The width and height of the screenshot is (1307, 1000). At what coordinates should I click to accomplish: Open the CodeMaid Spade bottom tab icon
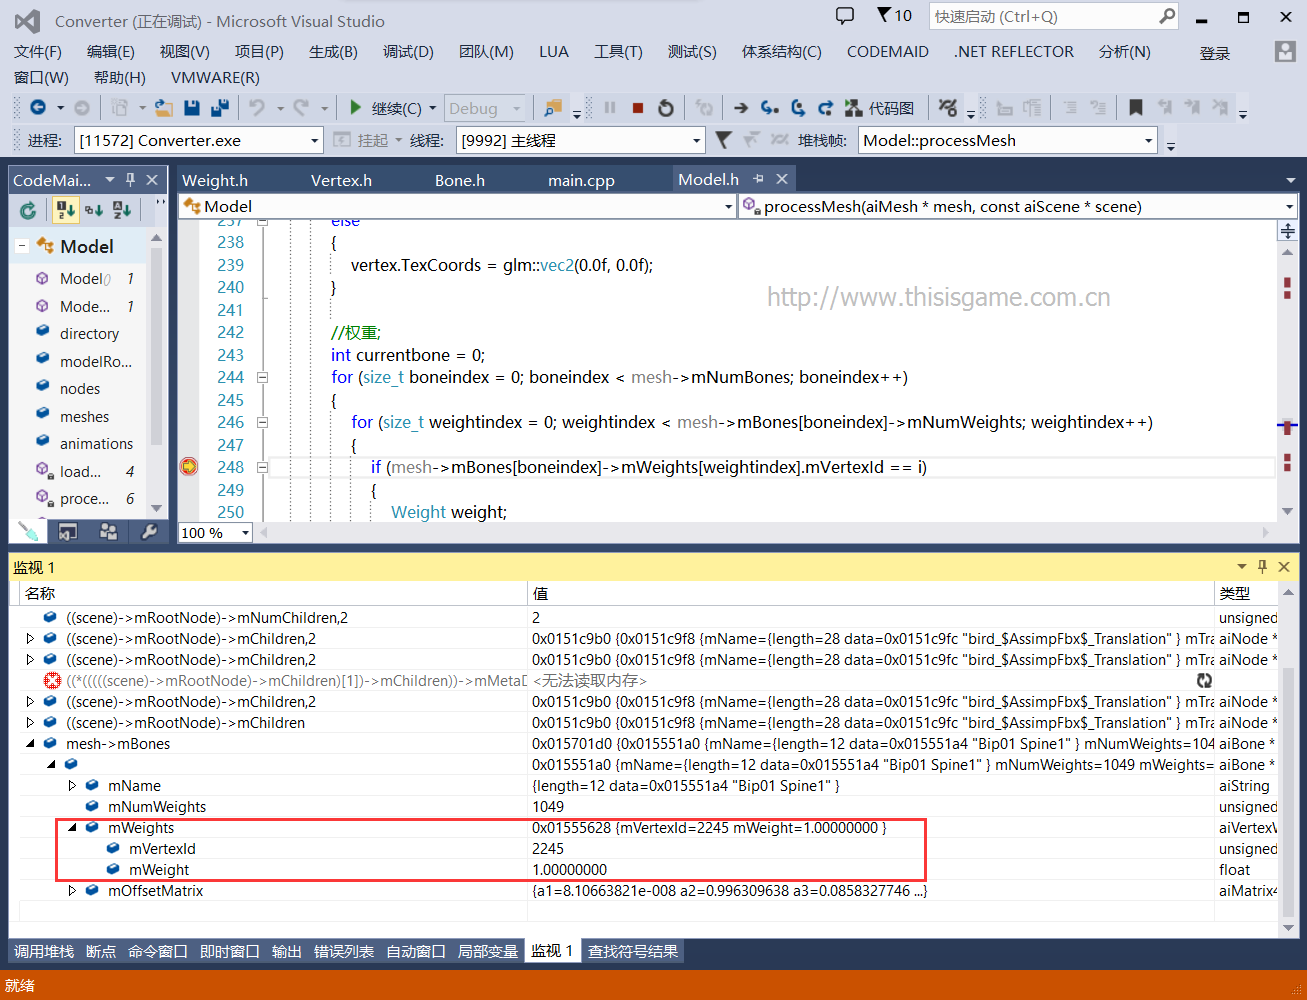point(27,532)
